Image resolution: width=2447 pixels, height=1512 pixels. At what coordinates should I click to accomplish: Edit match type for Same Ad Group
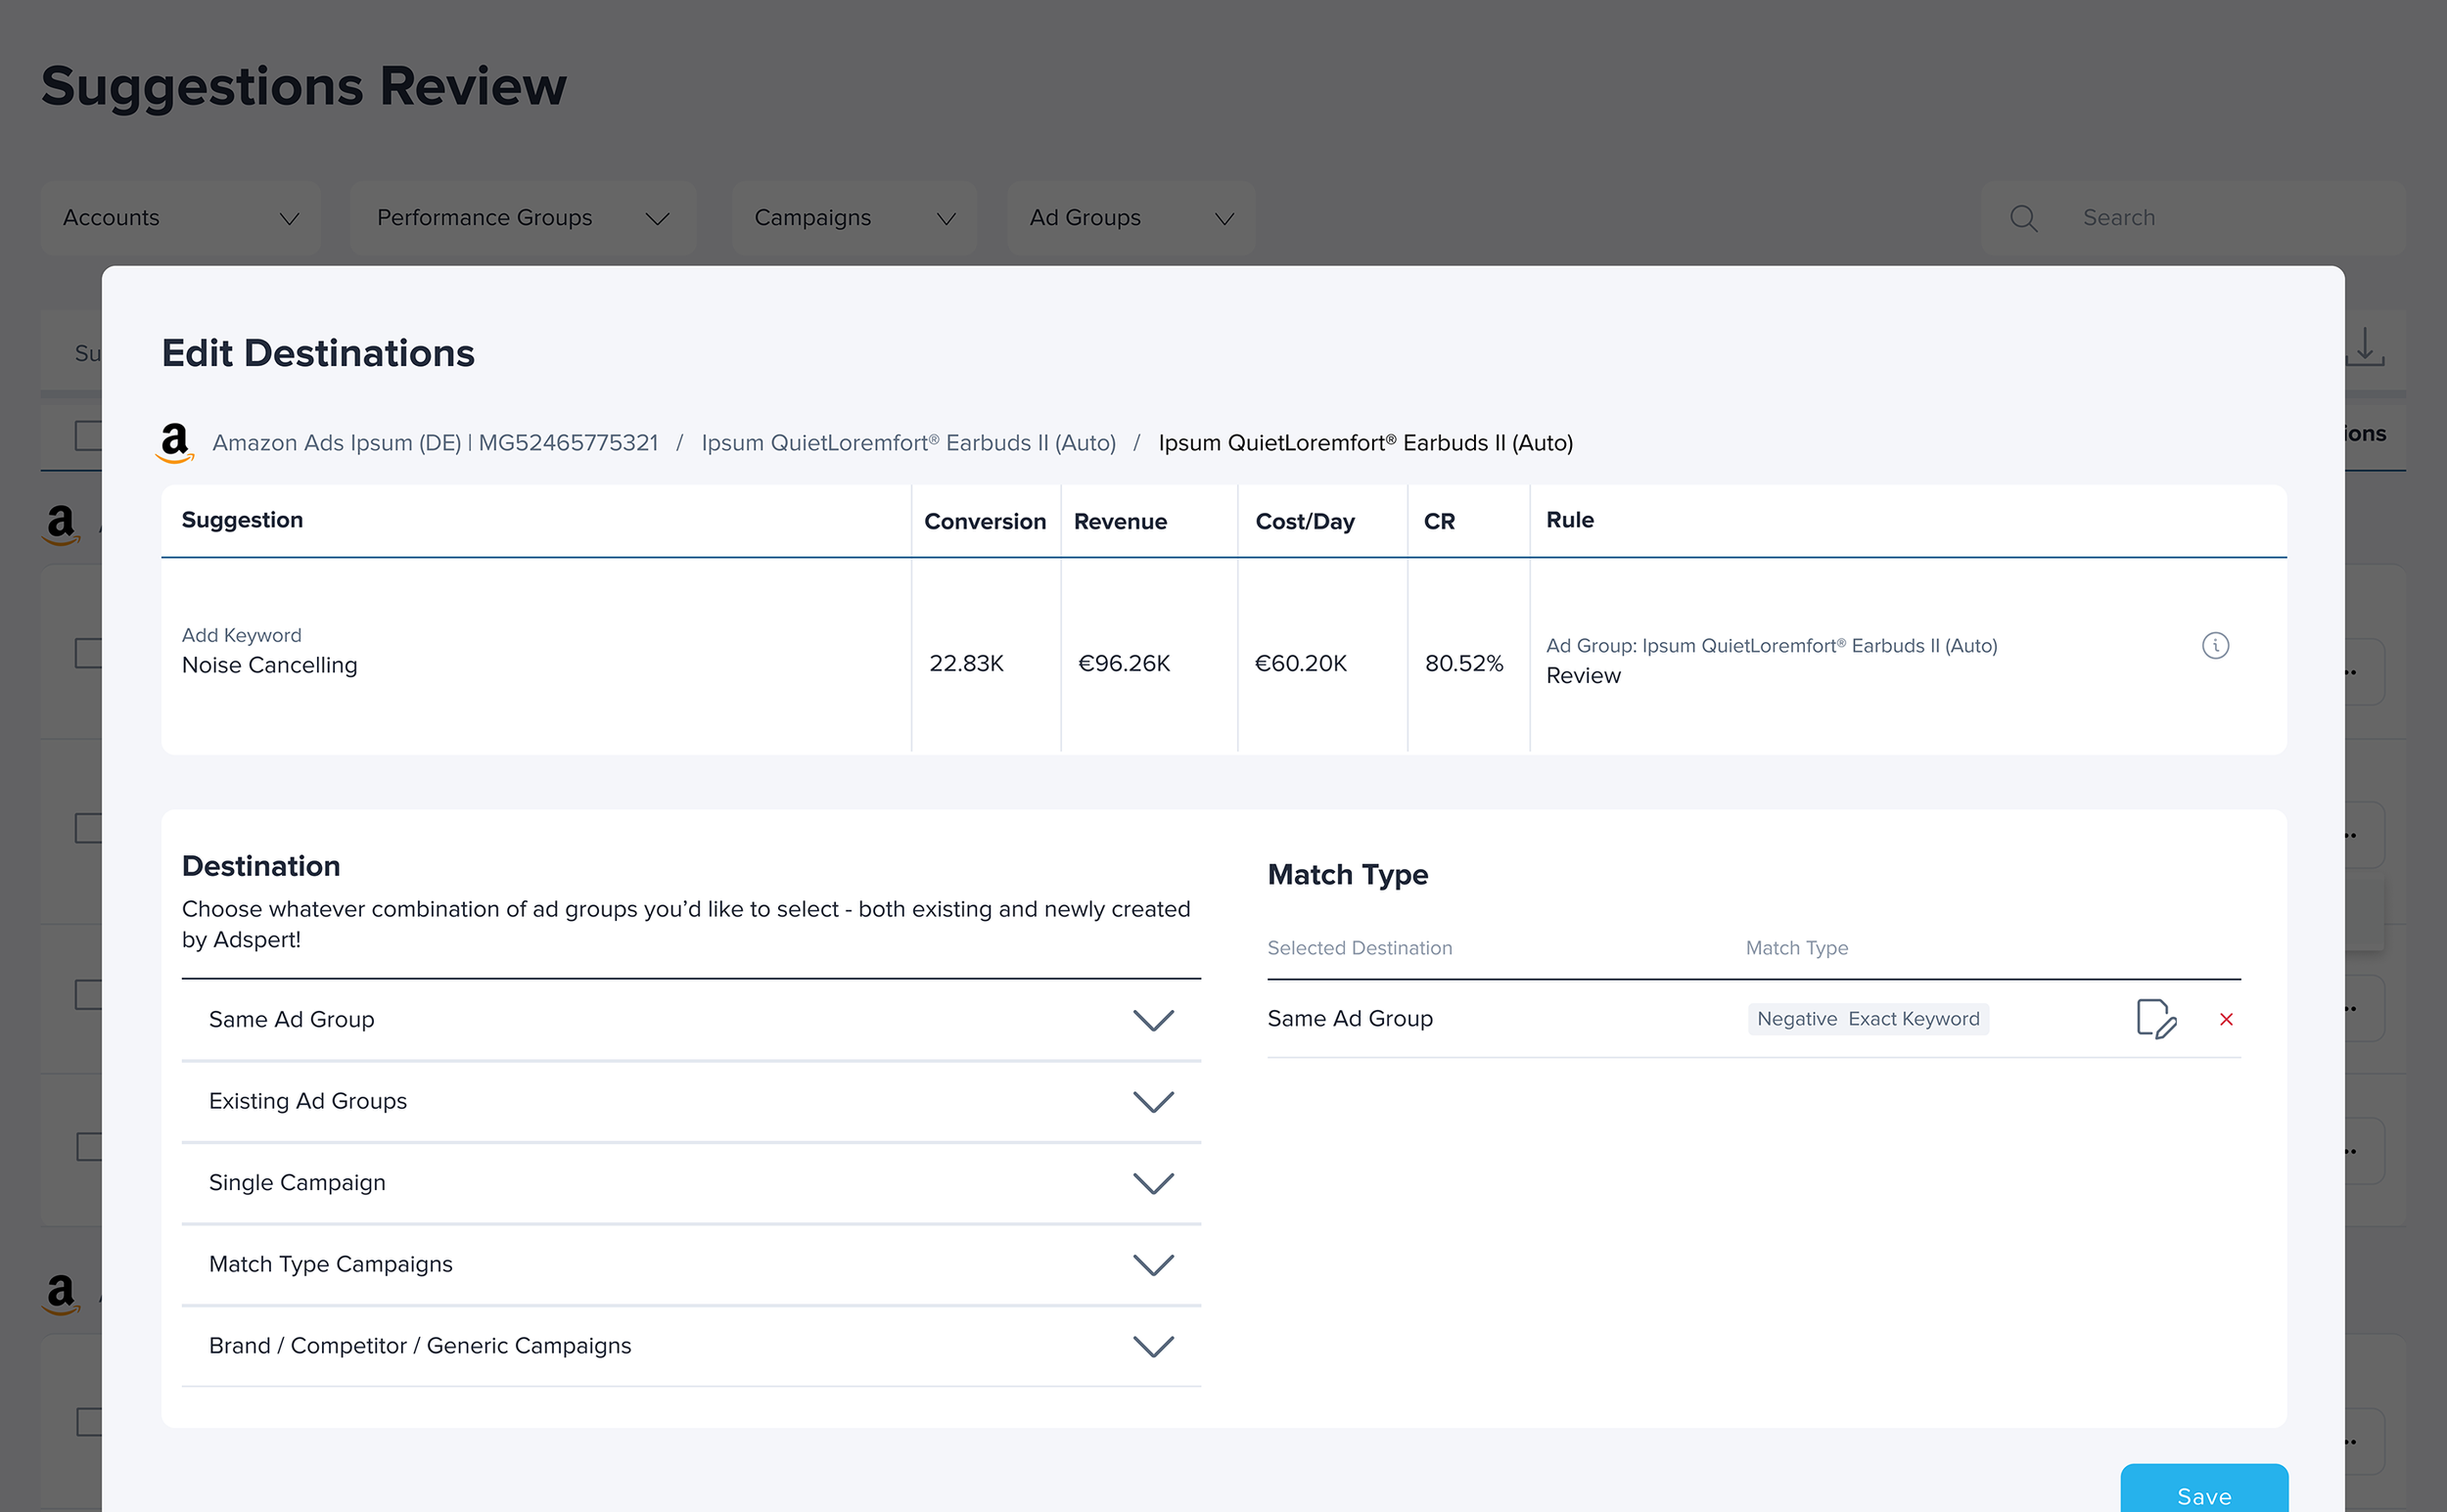coord(2155,1019)
